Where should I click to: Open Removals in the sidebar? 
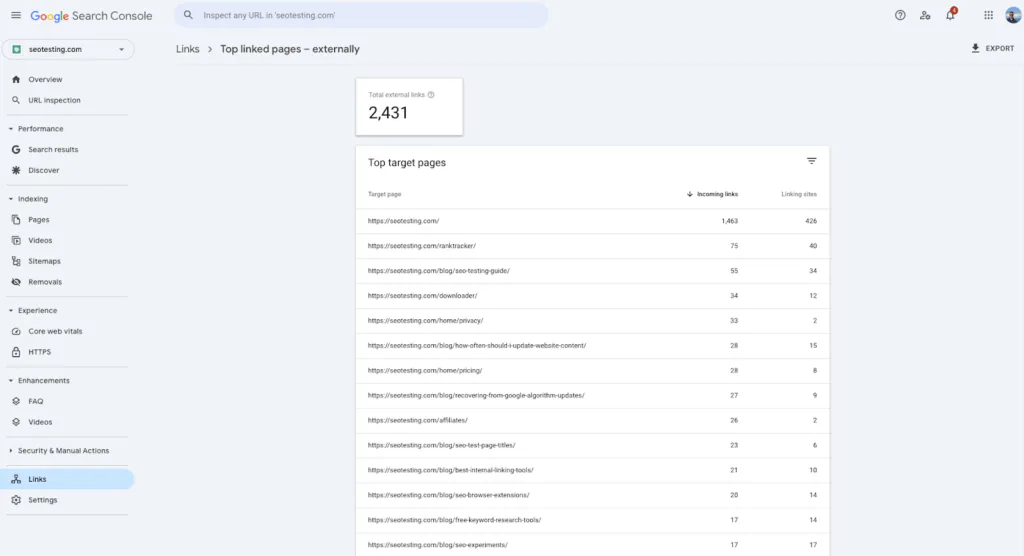pos(45,282)
